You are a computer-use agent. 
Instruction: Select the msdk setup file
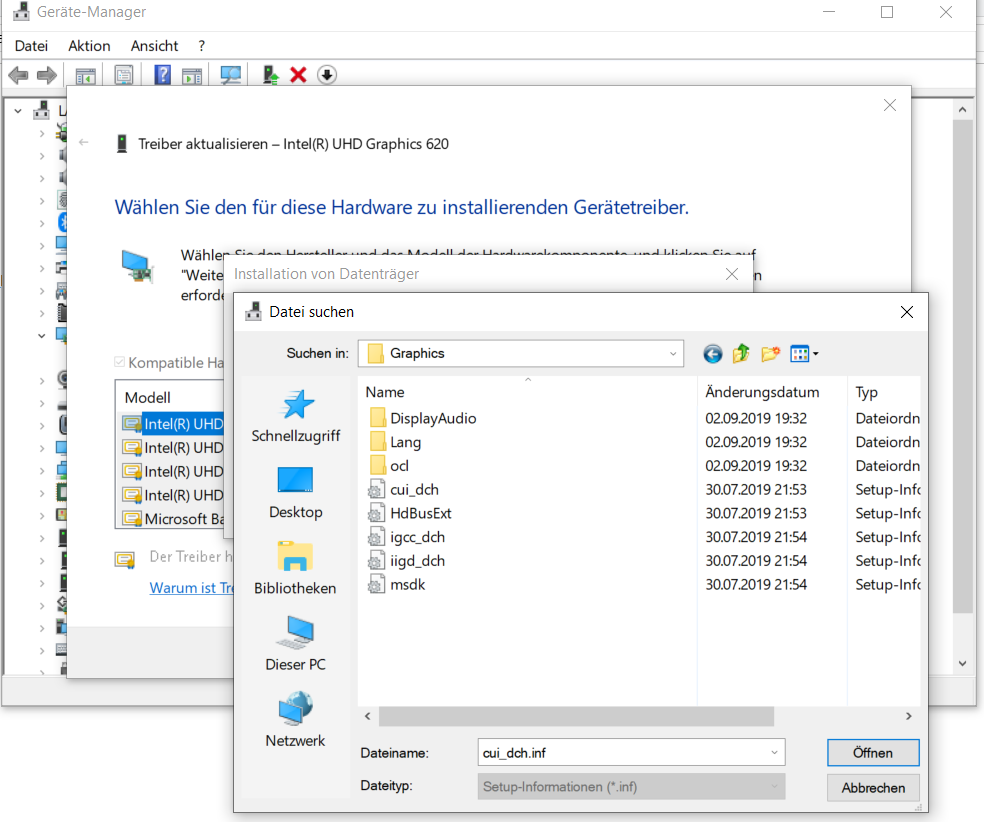tap(397, 585)
